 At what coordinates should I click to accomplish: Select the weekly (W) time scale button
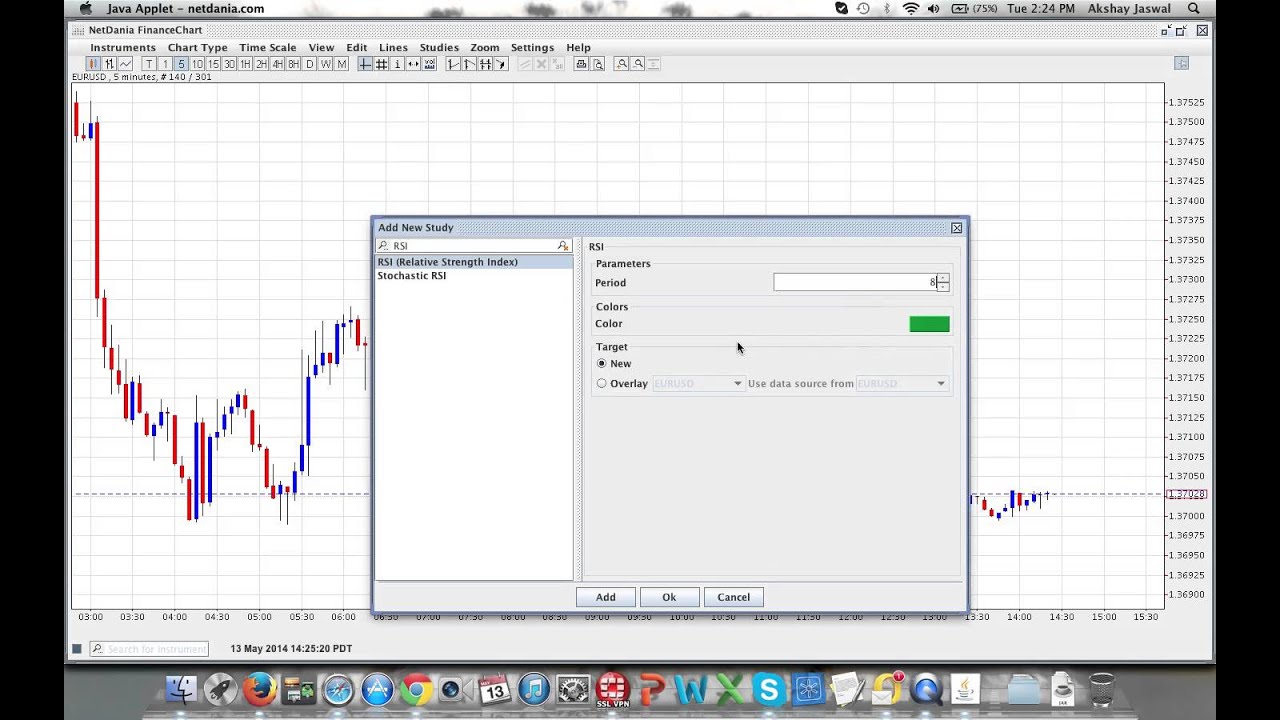coord(325,64)
